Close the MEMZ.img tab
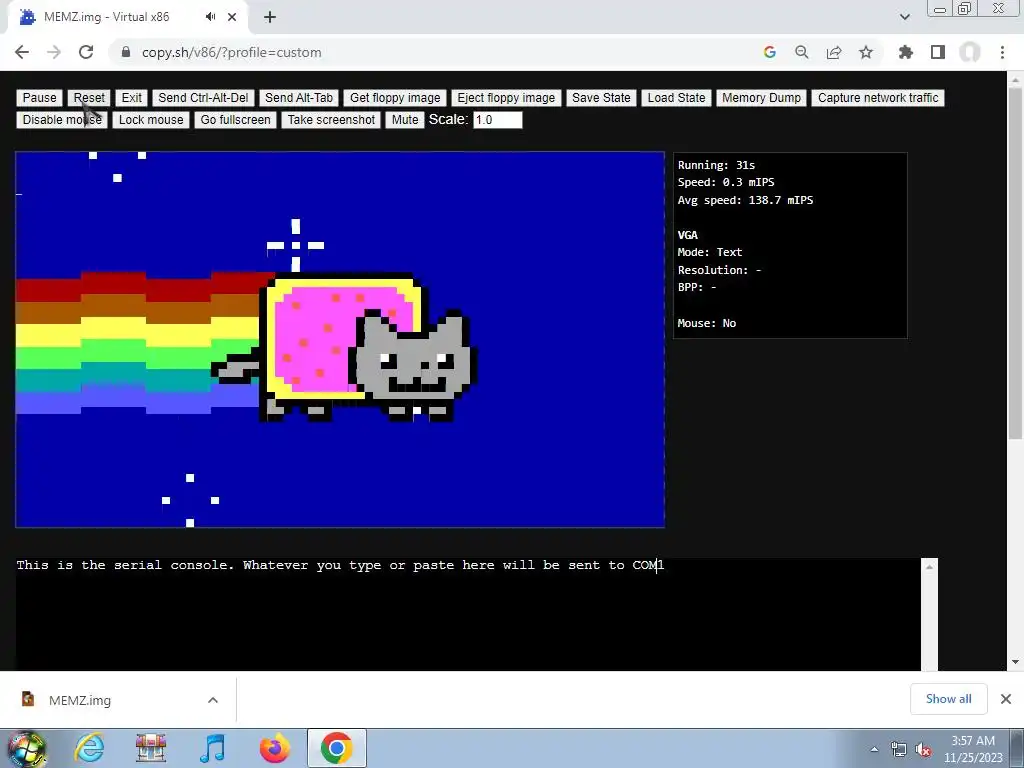 [x=232, y=17]
